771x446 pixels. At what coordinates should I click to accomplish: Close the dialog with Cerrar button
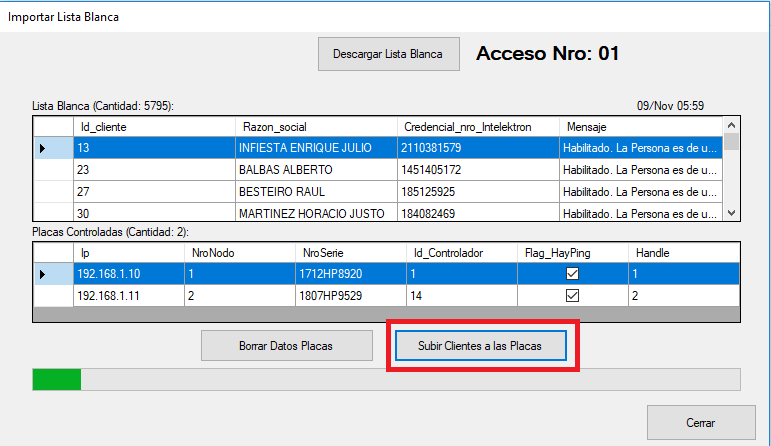point(700,422)
